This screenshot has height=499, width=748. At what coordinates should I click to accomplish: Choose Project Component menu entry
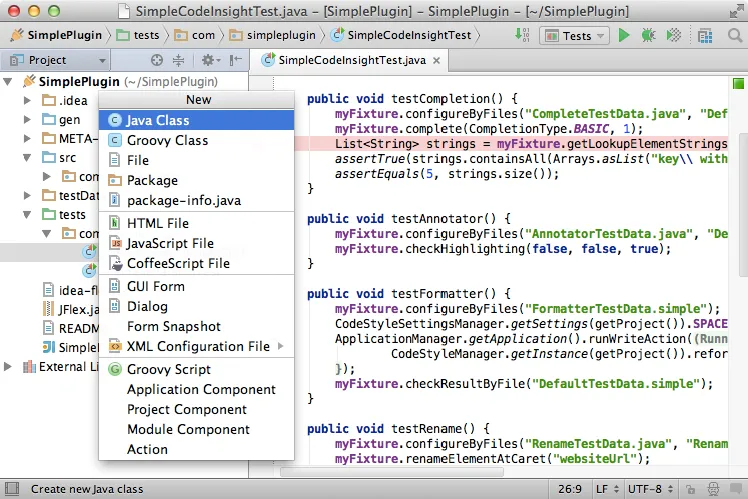[196, 409]
